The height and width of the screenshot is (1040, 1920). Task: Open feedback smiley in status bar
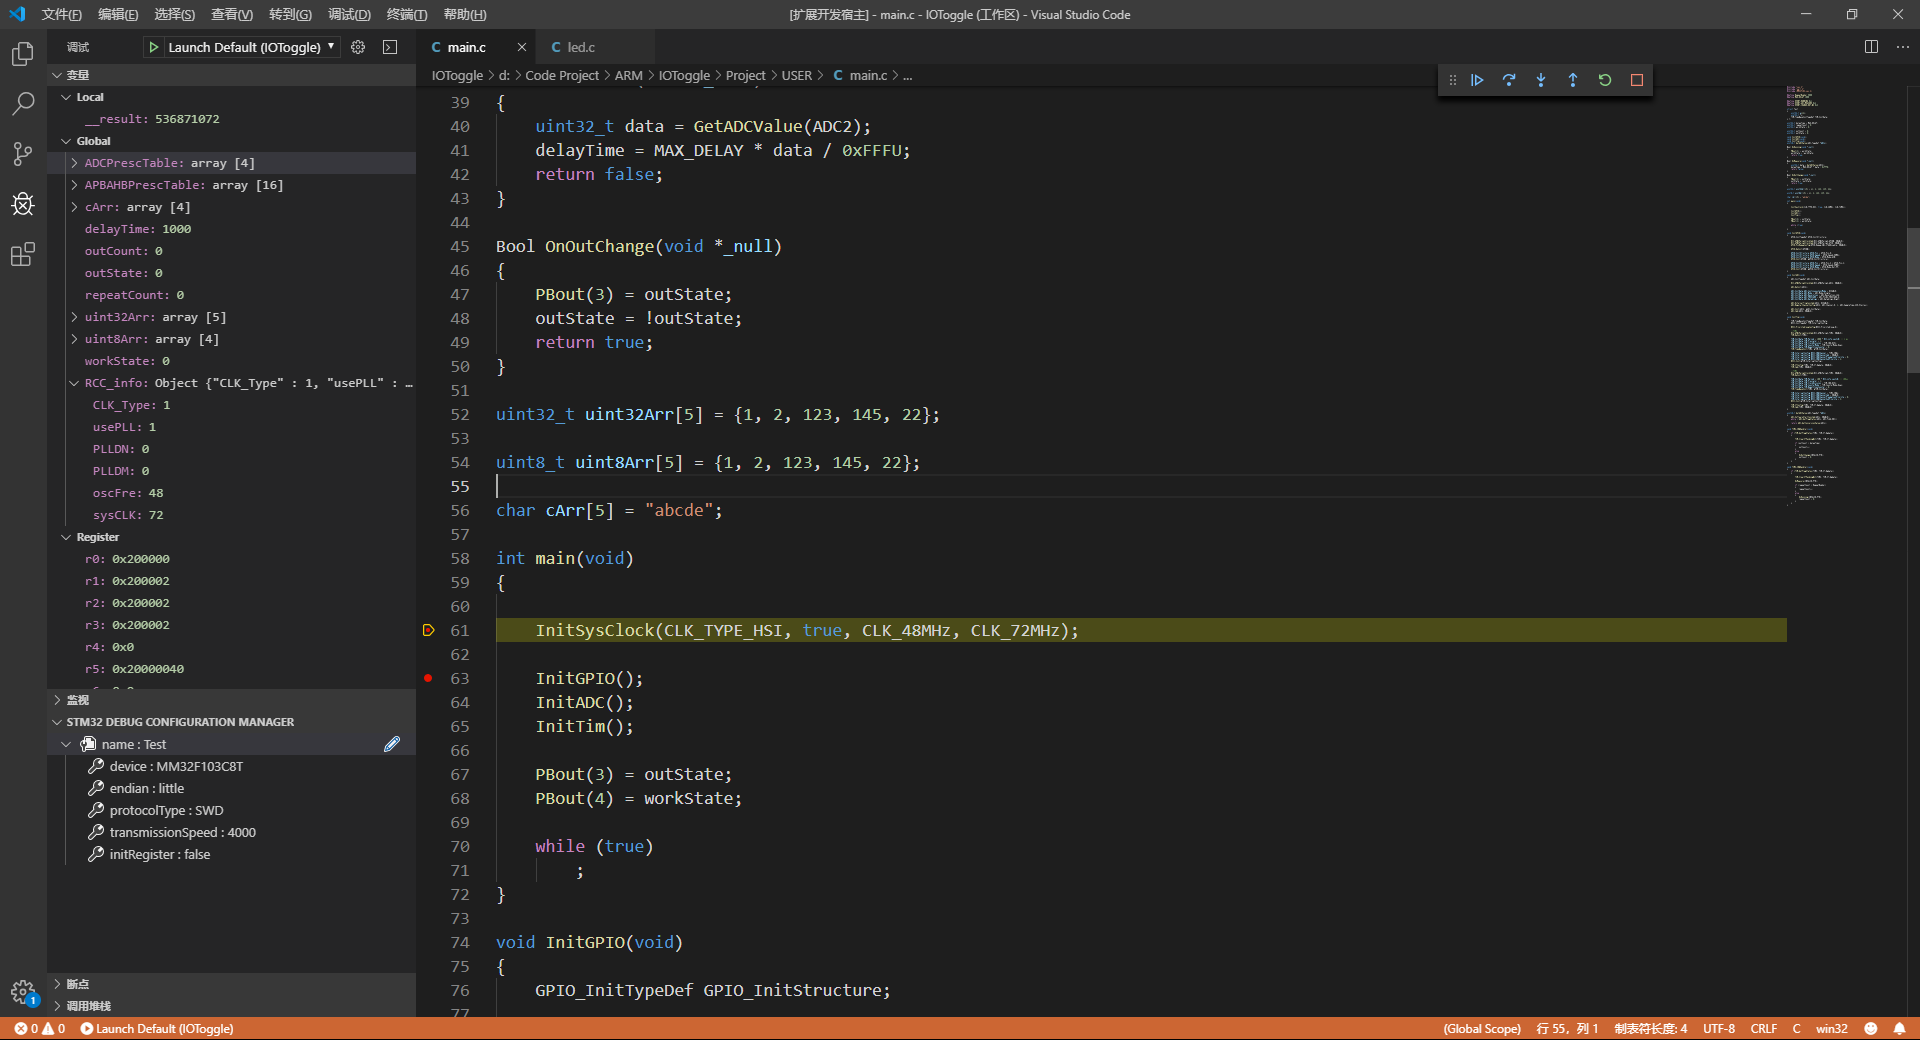[1871, 1028]
